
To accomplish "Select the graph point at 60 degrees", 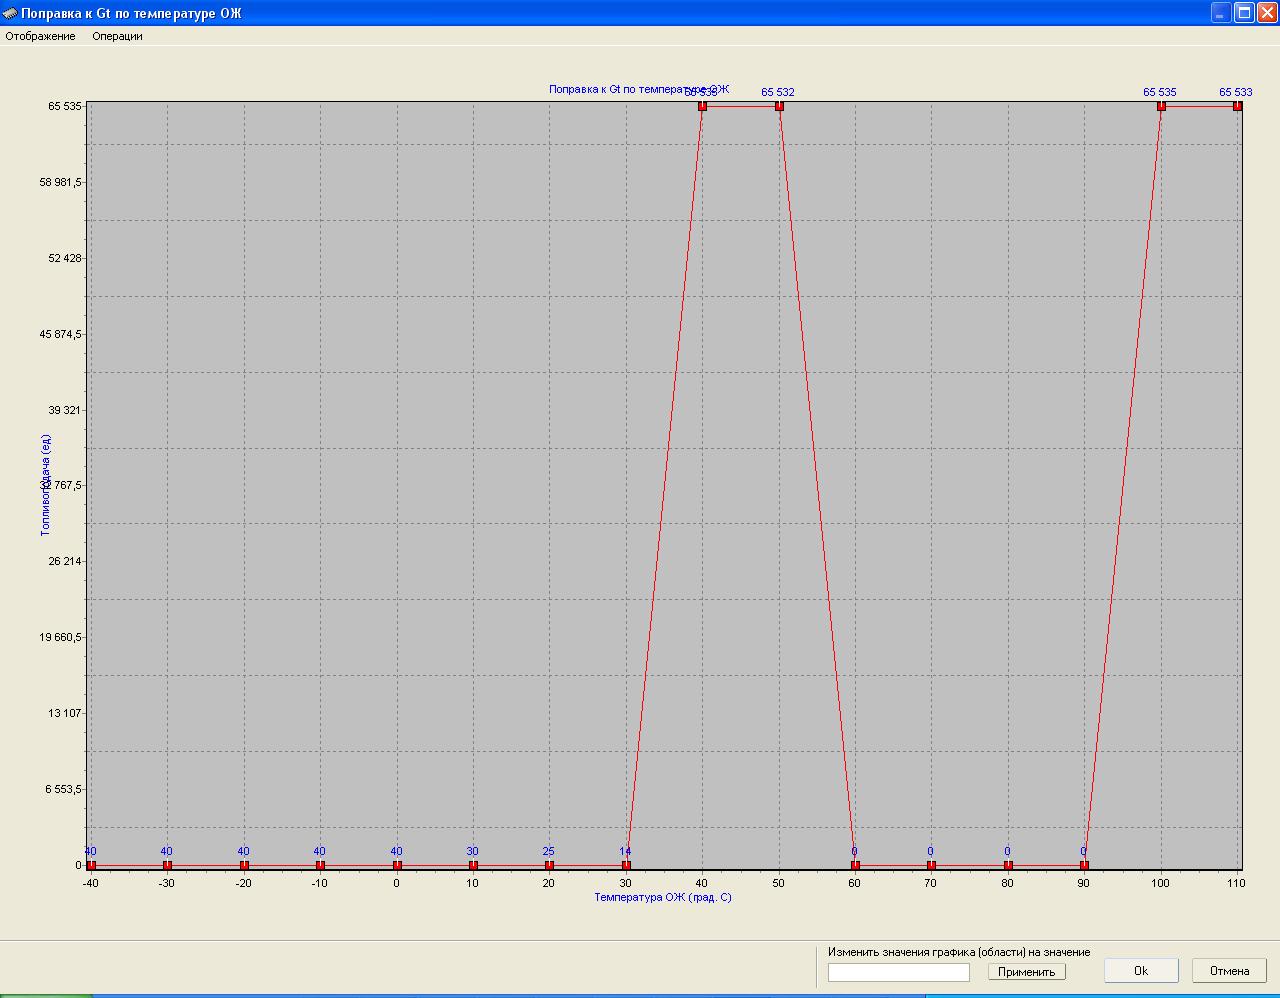I will click(855, 865).
